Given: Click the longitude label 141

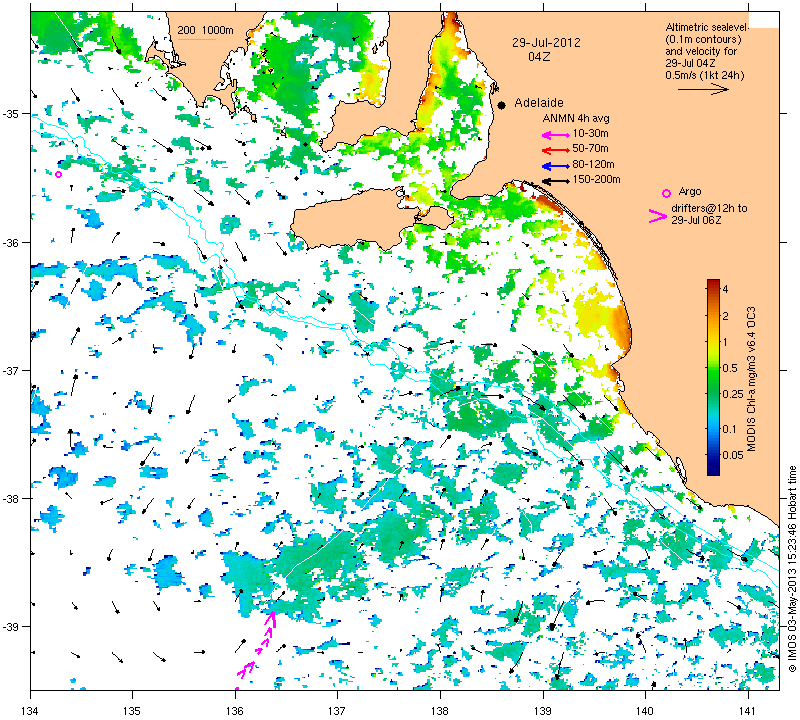Looking at the screenshot, I should tap(748, 710).
